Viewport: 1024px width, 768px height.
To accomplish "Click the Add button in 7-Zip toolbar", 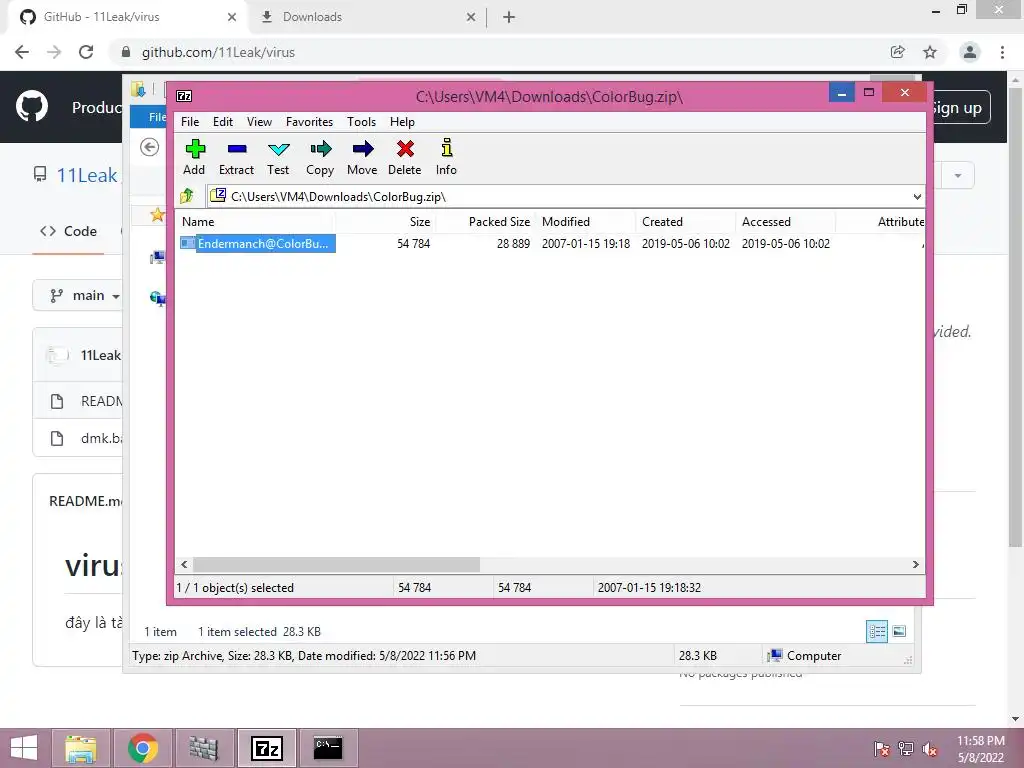I will (194, 157).
